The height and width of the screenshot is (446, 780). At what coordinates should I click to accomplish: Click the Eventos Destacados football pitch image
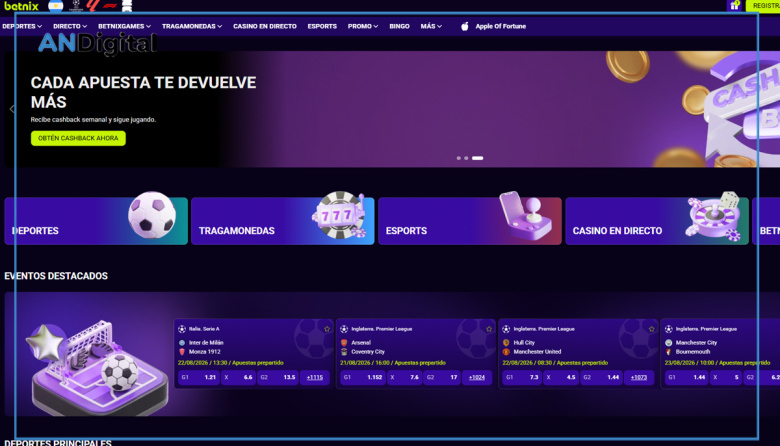coord(98,368)
